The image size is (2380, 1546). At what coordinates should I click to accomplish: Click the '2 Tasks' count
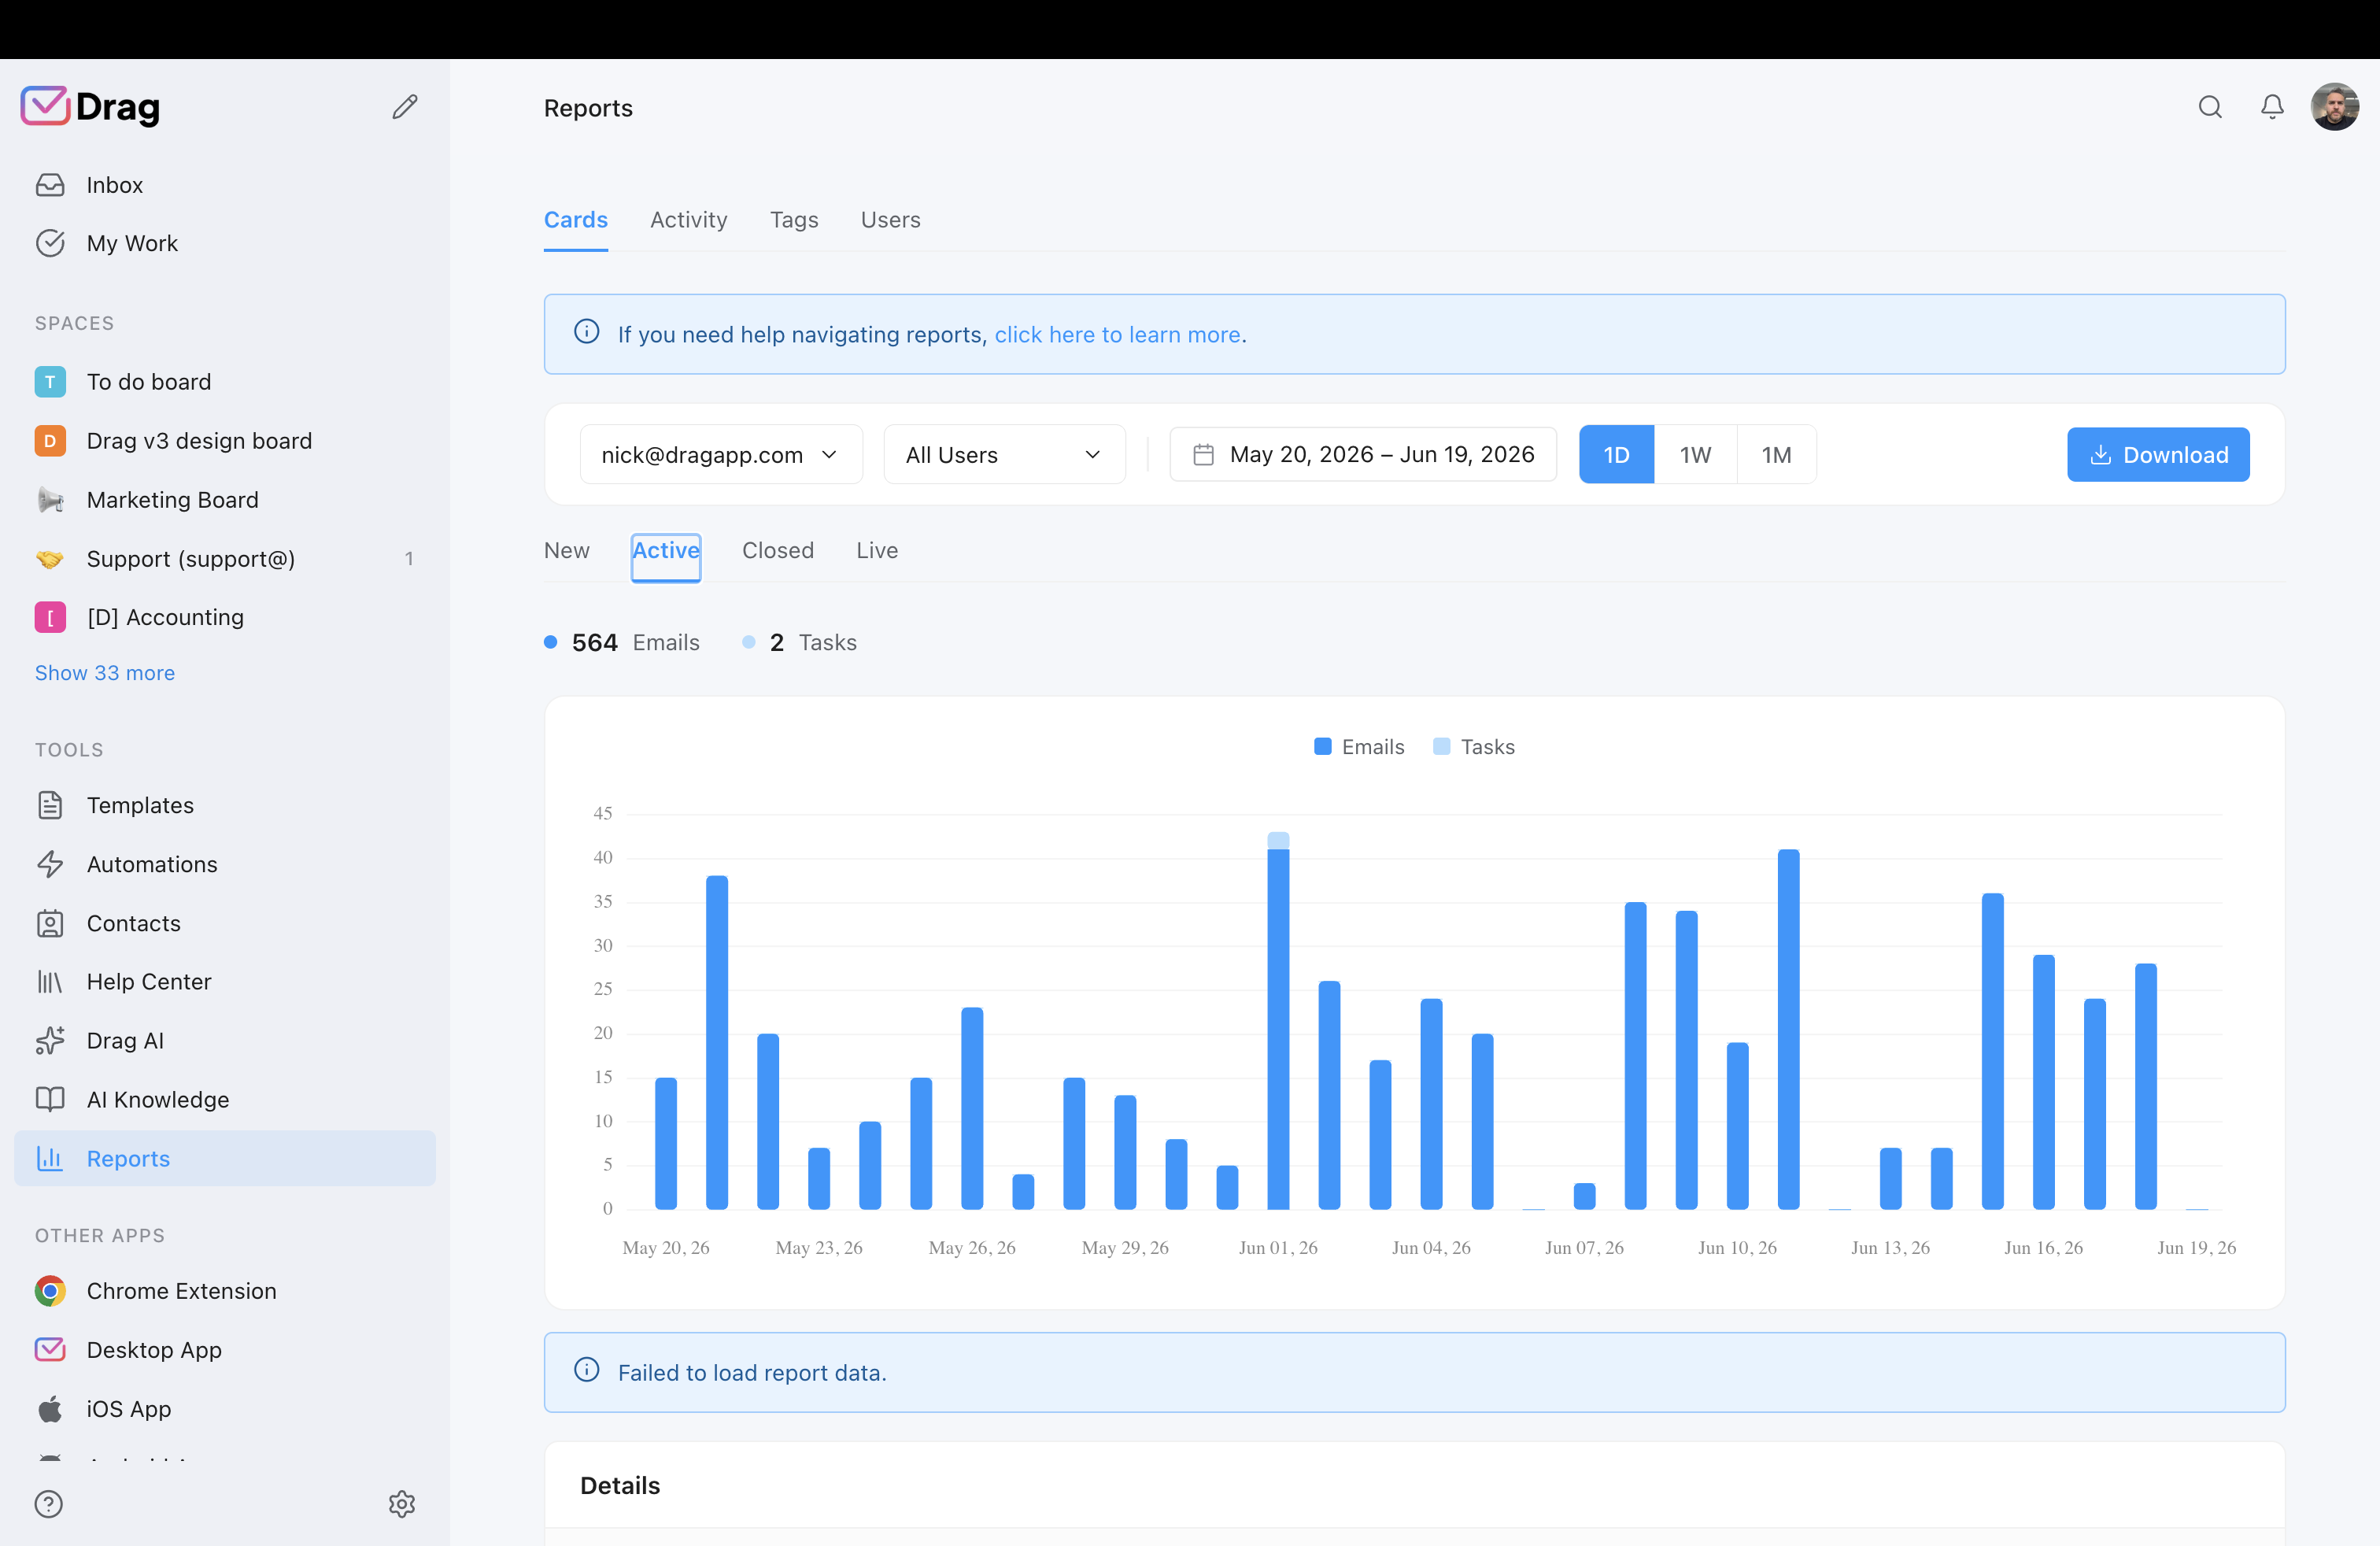click(800, 643)
